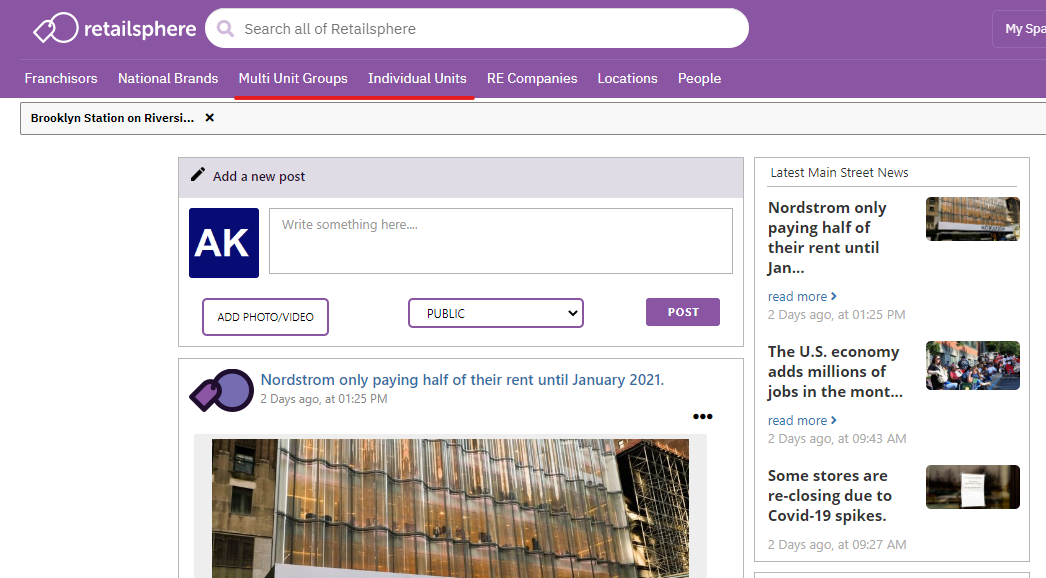Image resolution: width=1046 pixels, height=578 pixels.
Task: Open the PUBLIC visibility dropdown
Action: 496,313
